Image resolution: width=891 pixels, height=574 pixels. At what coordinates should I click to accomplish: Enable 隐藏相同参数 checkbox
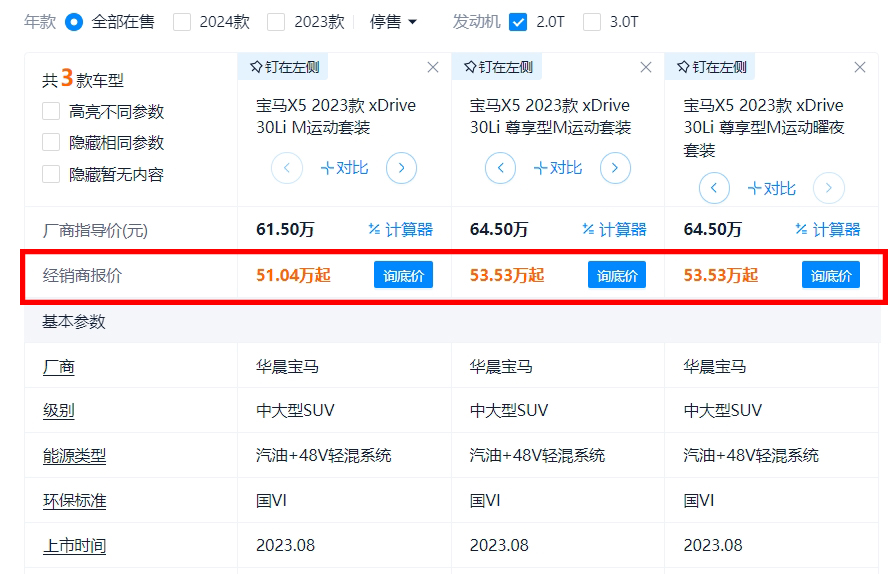51,142
